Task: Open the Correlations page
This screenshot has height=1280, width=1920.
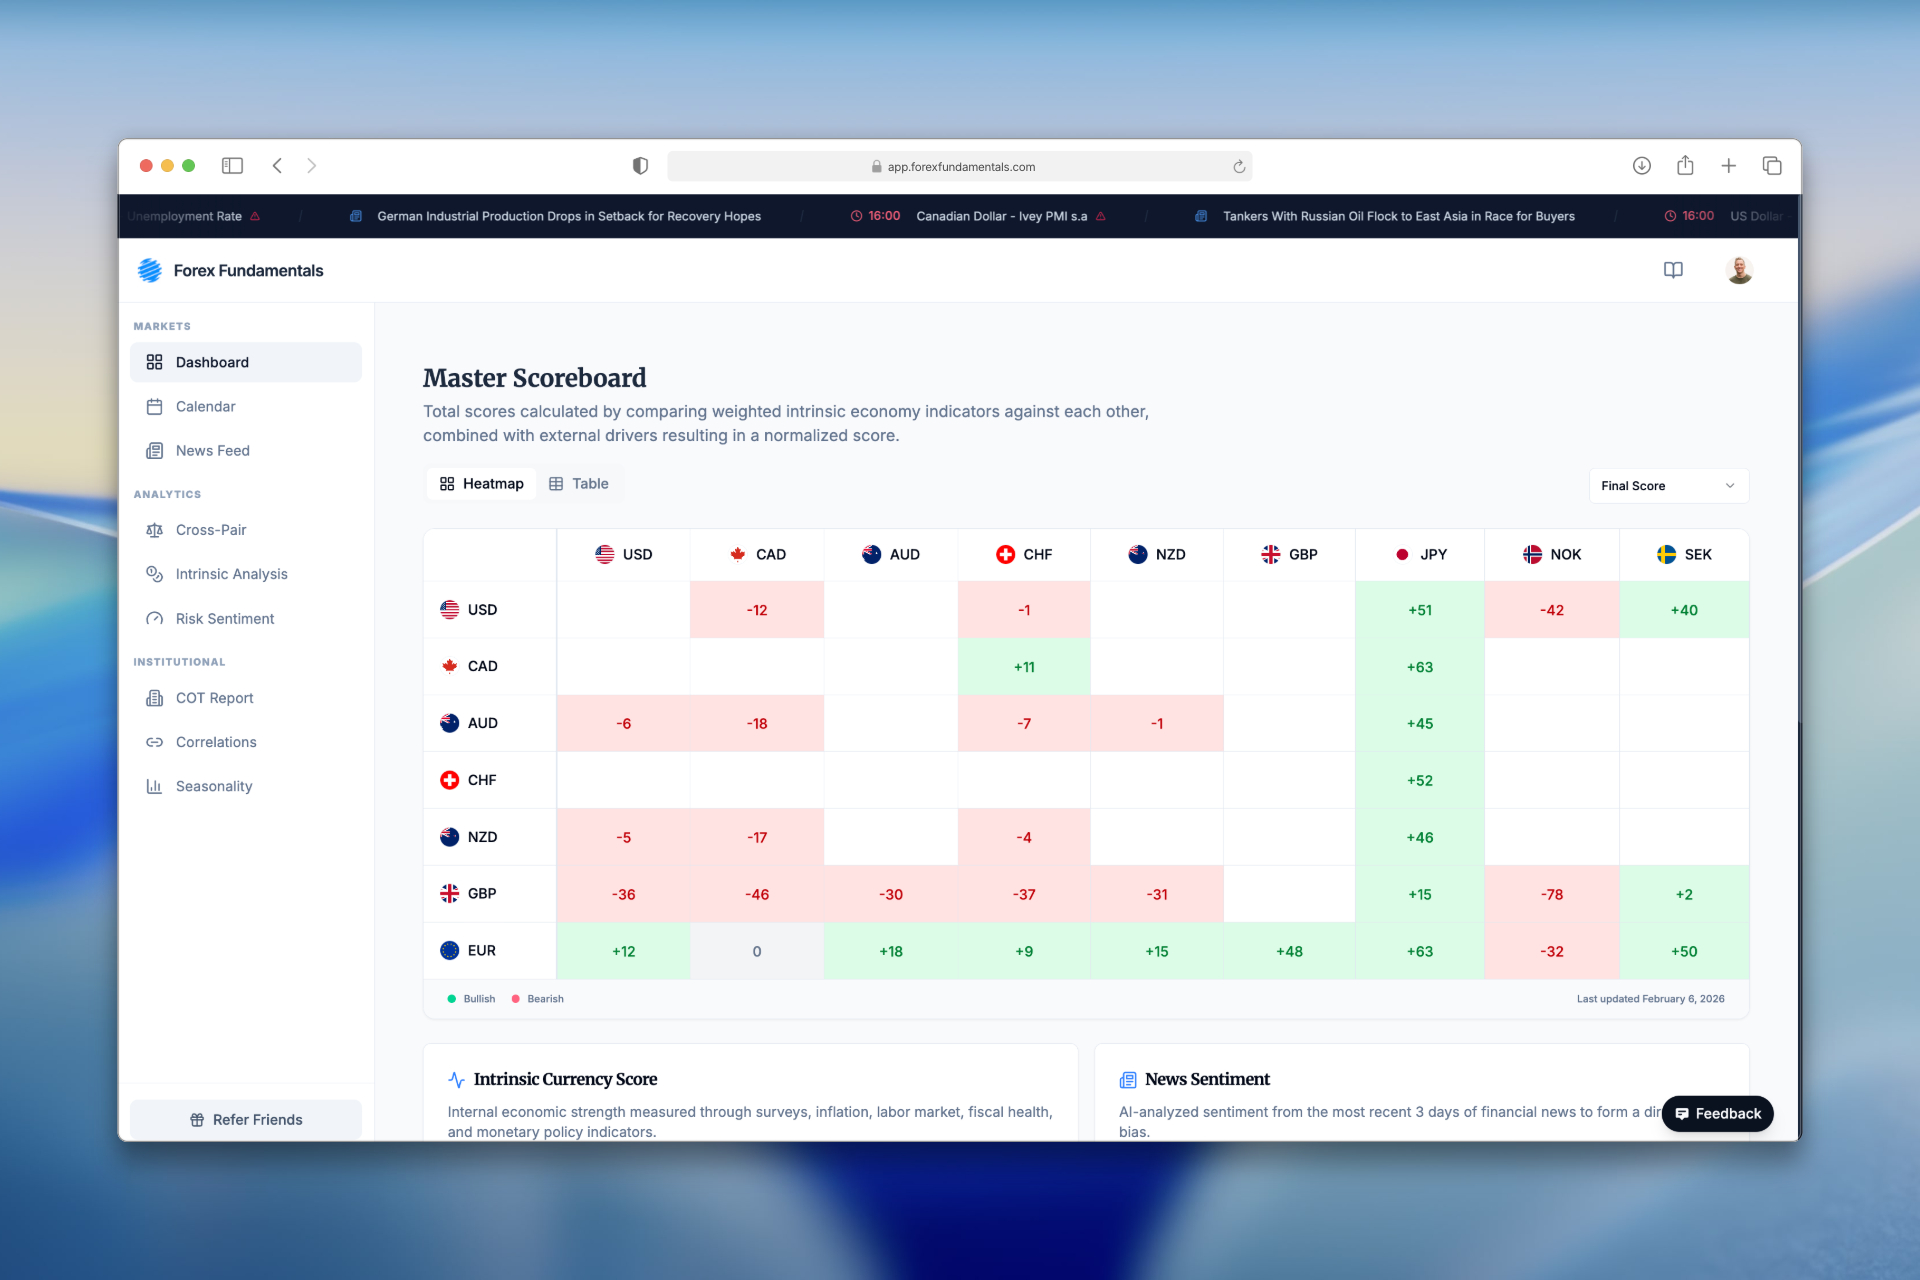Action: (x=216, y=742)
